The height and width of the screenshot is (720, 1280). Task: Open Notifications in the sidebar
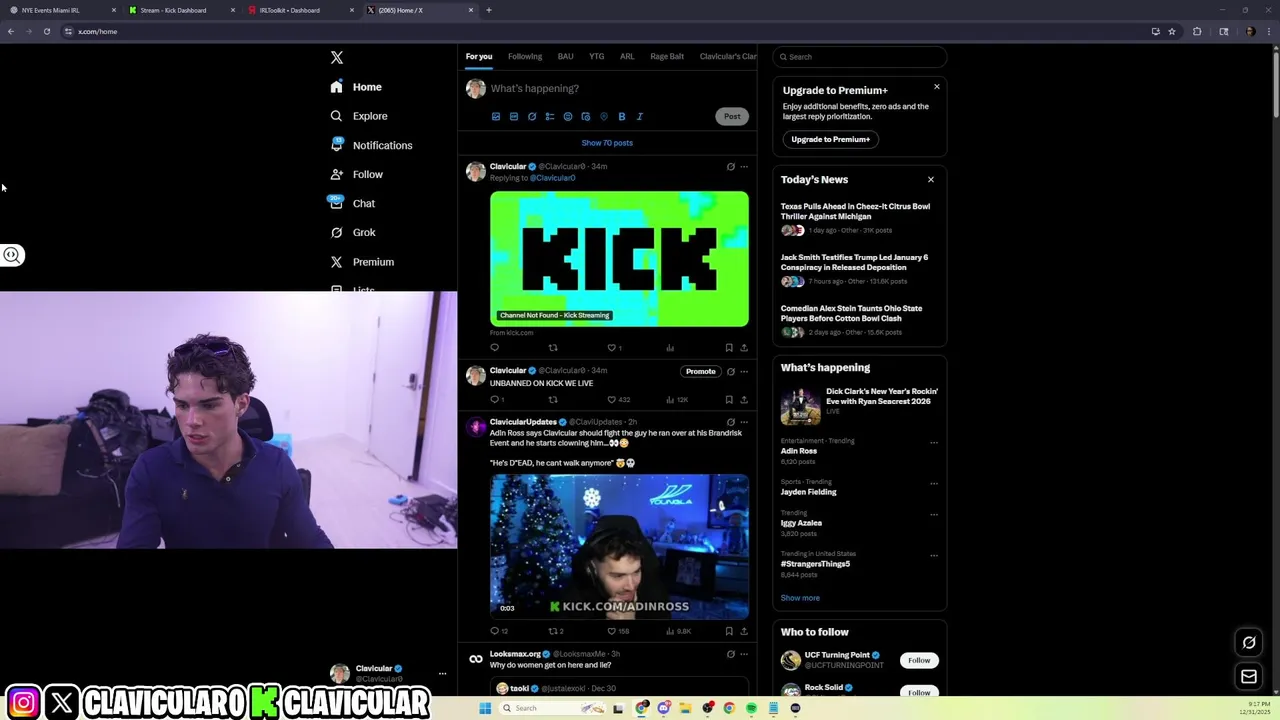(371, 145)
